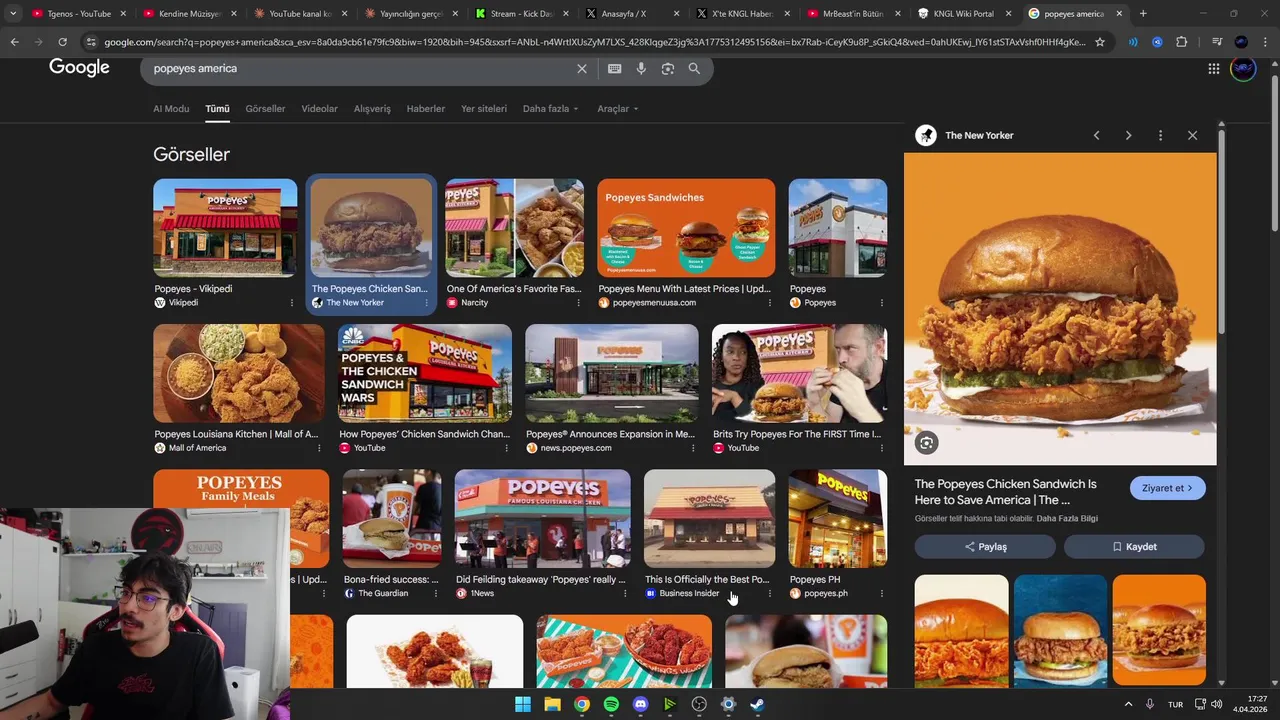Show hidden system tray icons
This screenshot has width=1280, height=720.
1128,704
